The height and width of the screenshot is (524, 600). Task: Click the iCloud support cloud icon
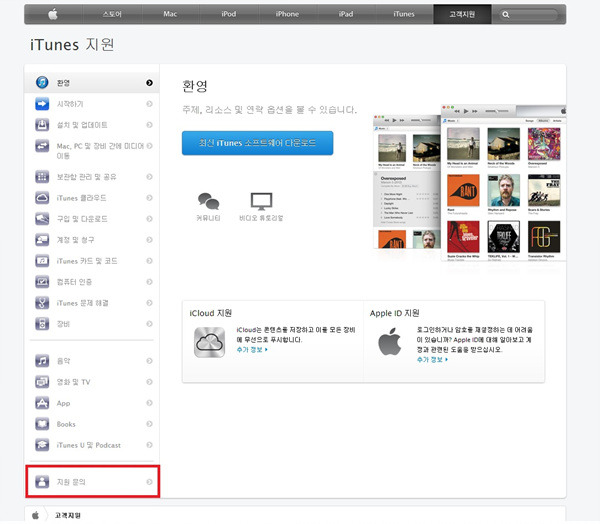(x=209, y=342)
